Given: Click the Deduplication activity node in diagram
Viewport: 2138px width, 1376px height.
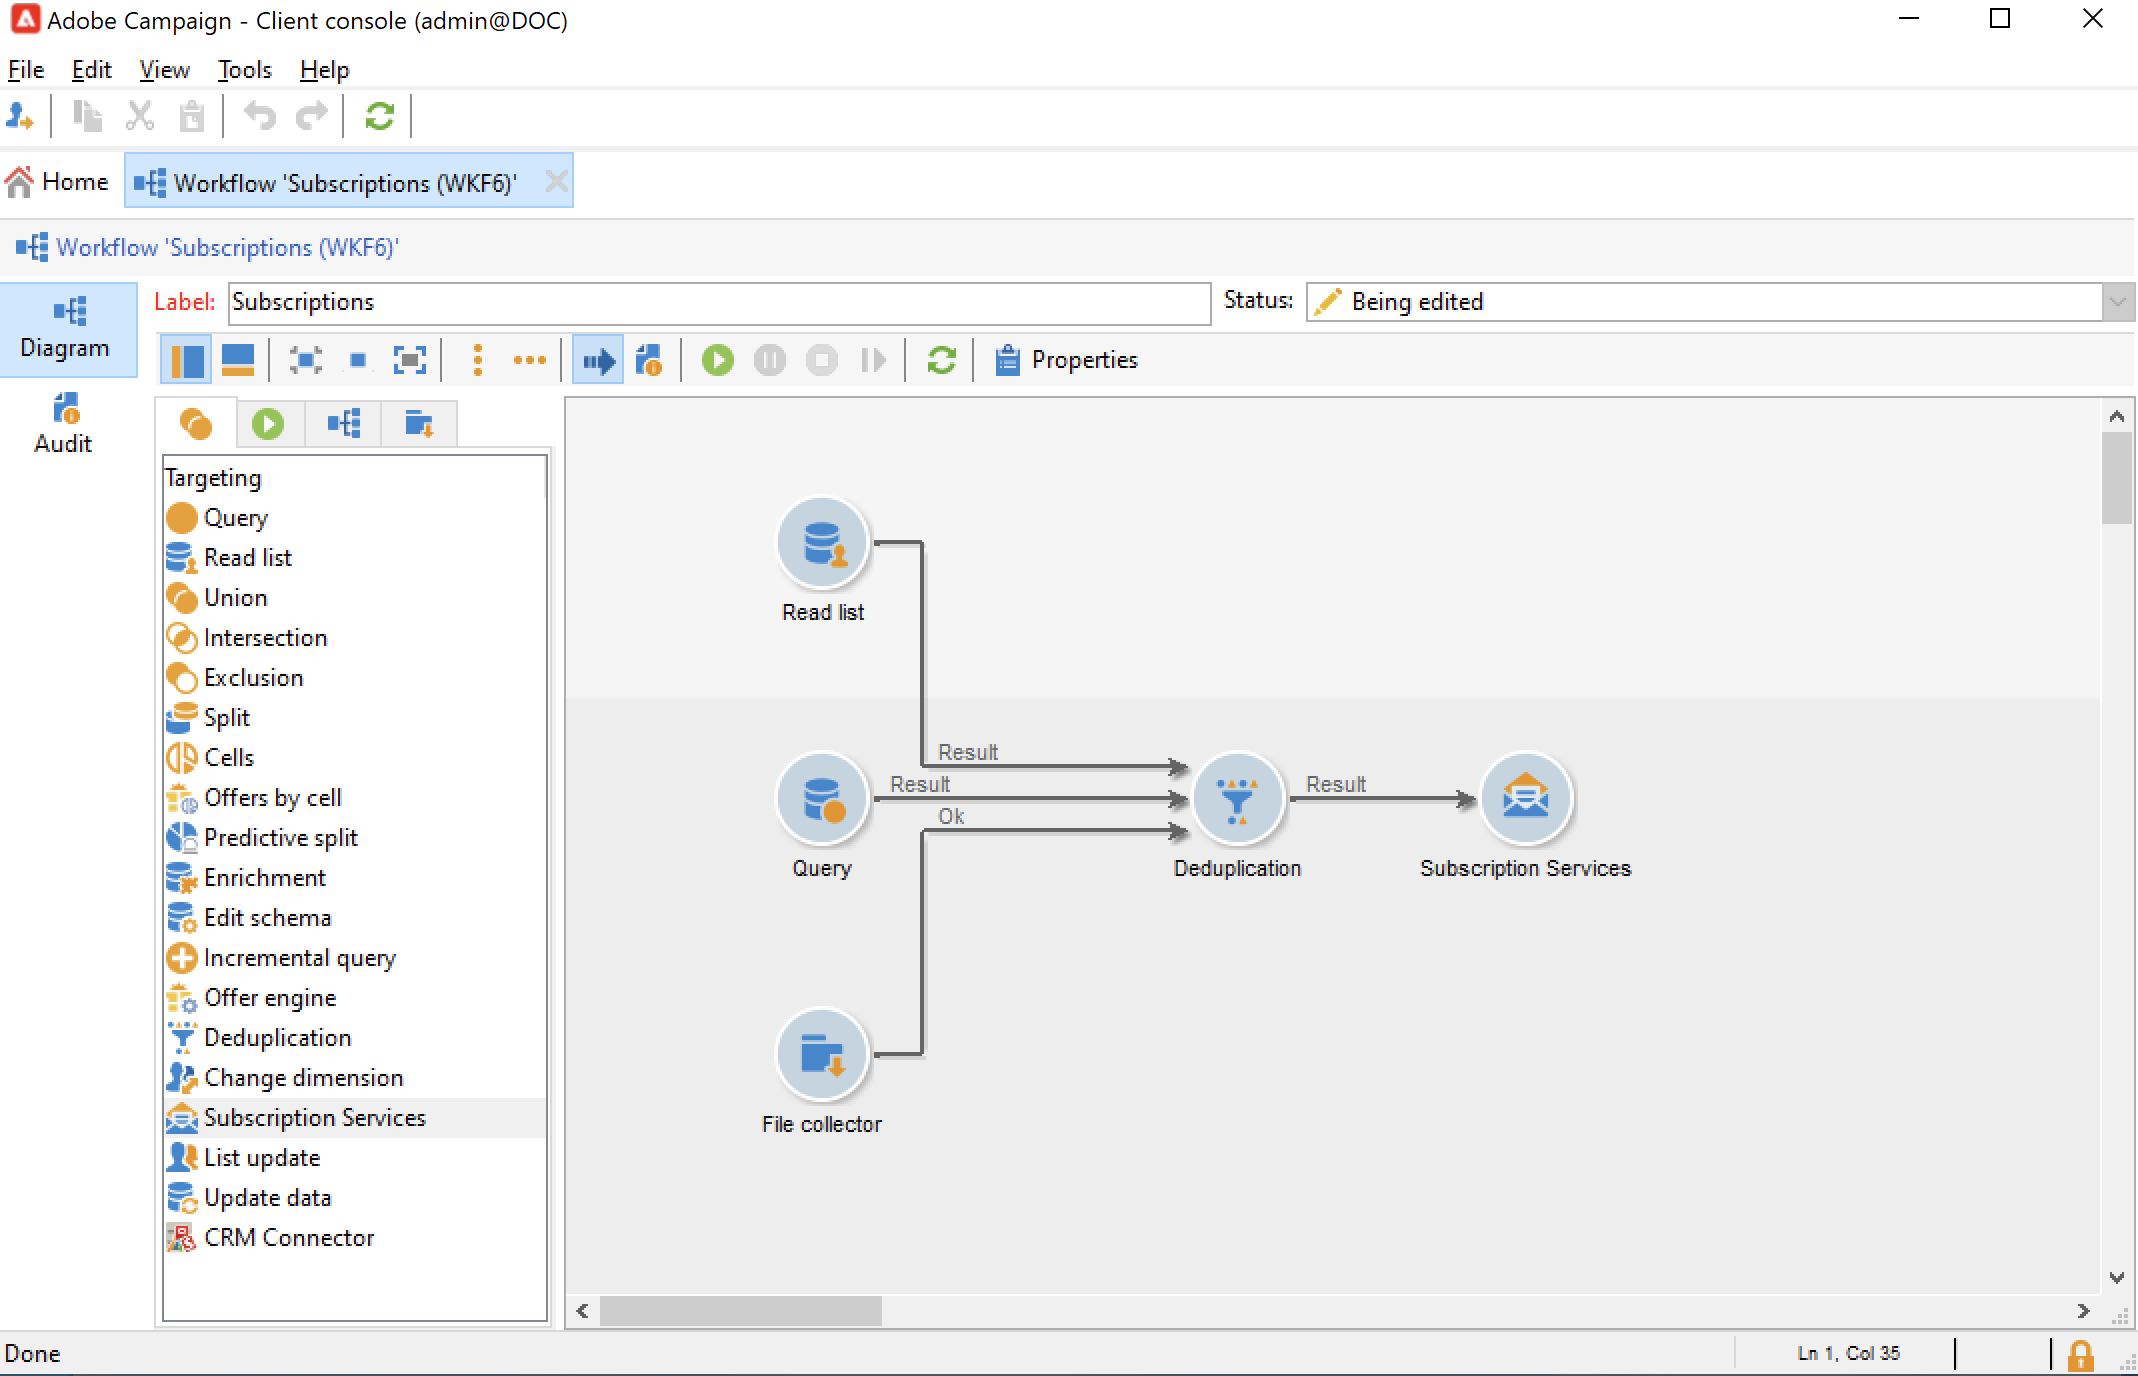Looking at the screenshot, I should click(x=1236, y=799).
